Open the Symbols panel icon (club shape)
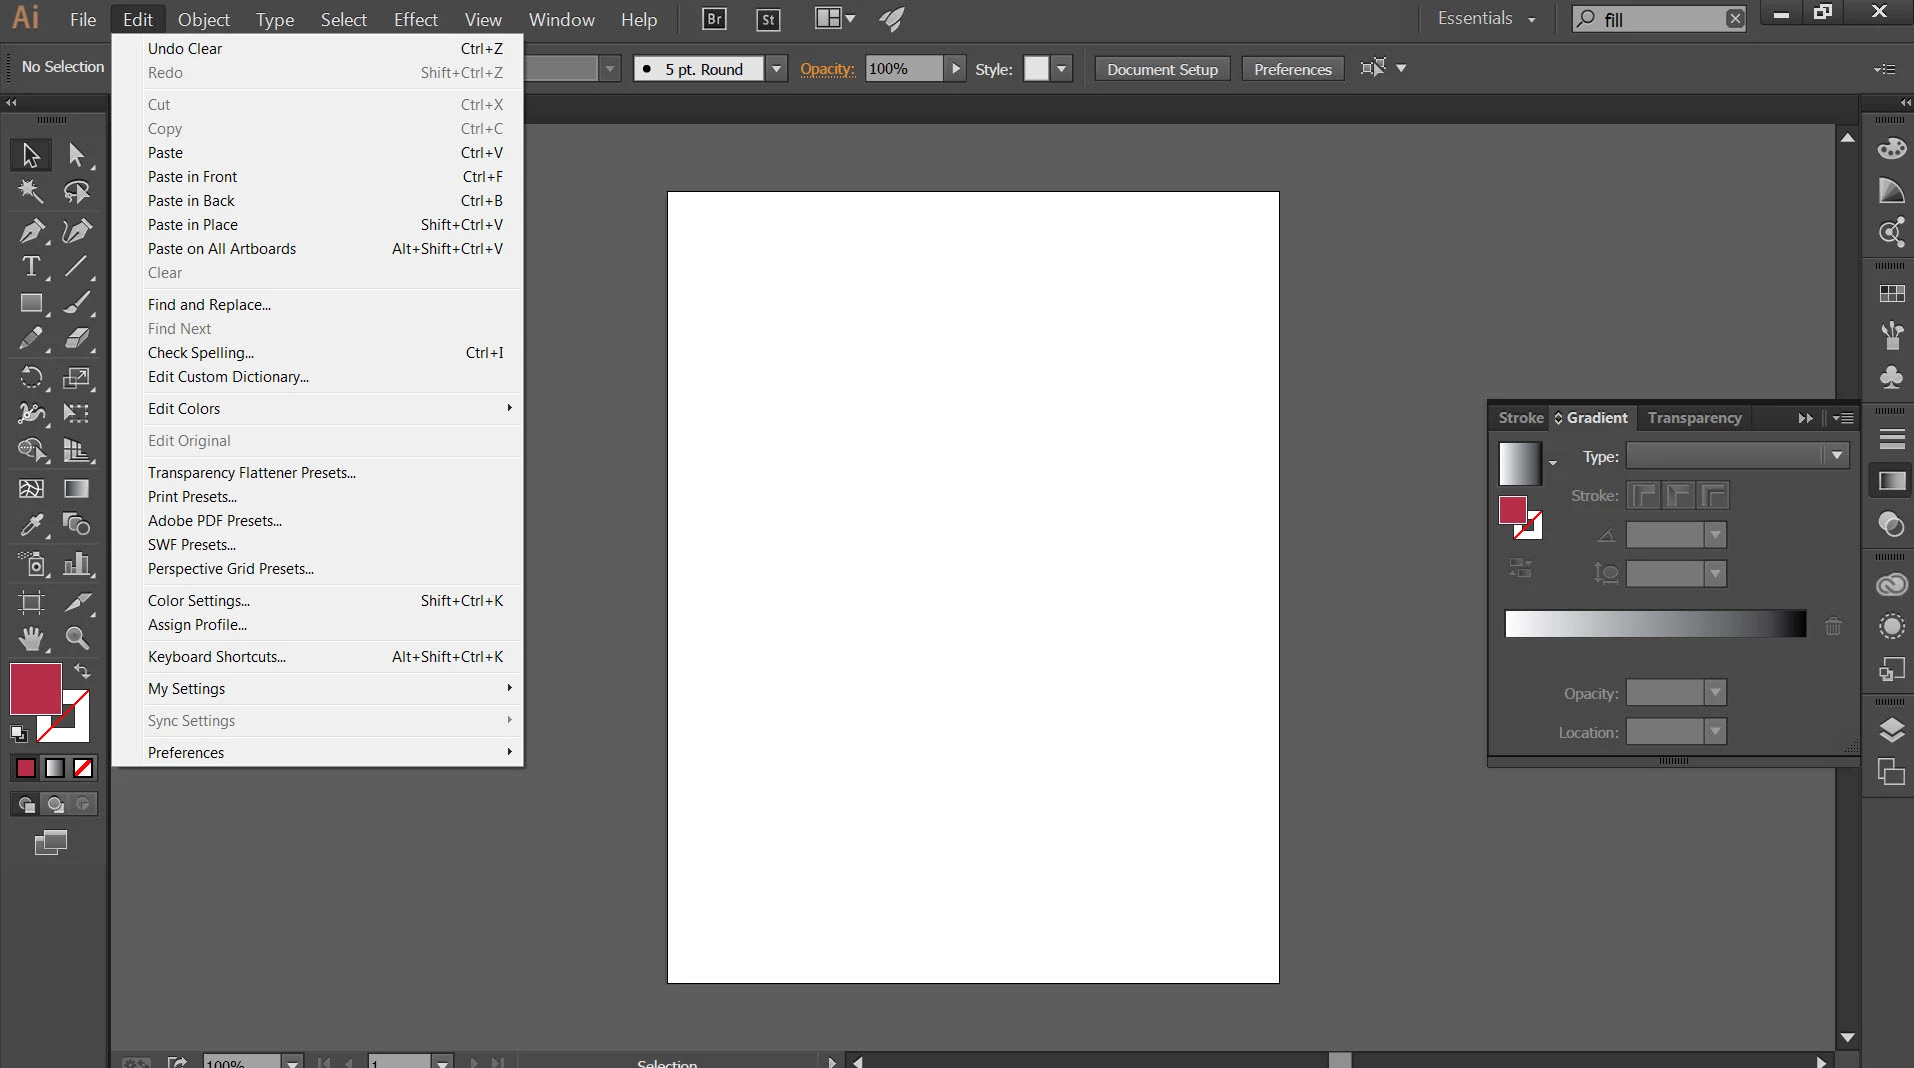This screenshot has height=1068, width=1914. point(1891,378)
